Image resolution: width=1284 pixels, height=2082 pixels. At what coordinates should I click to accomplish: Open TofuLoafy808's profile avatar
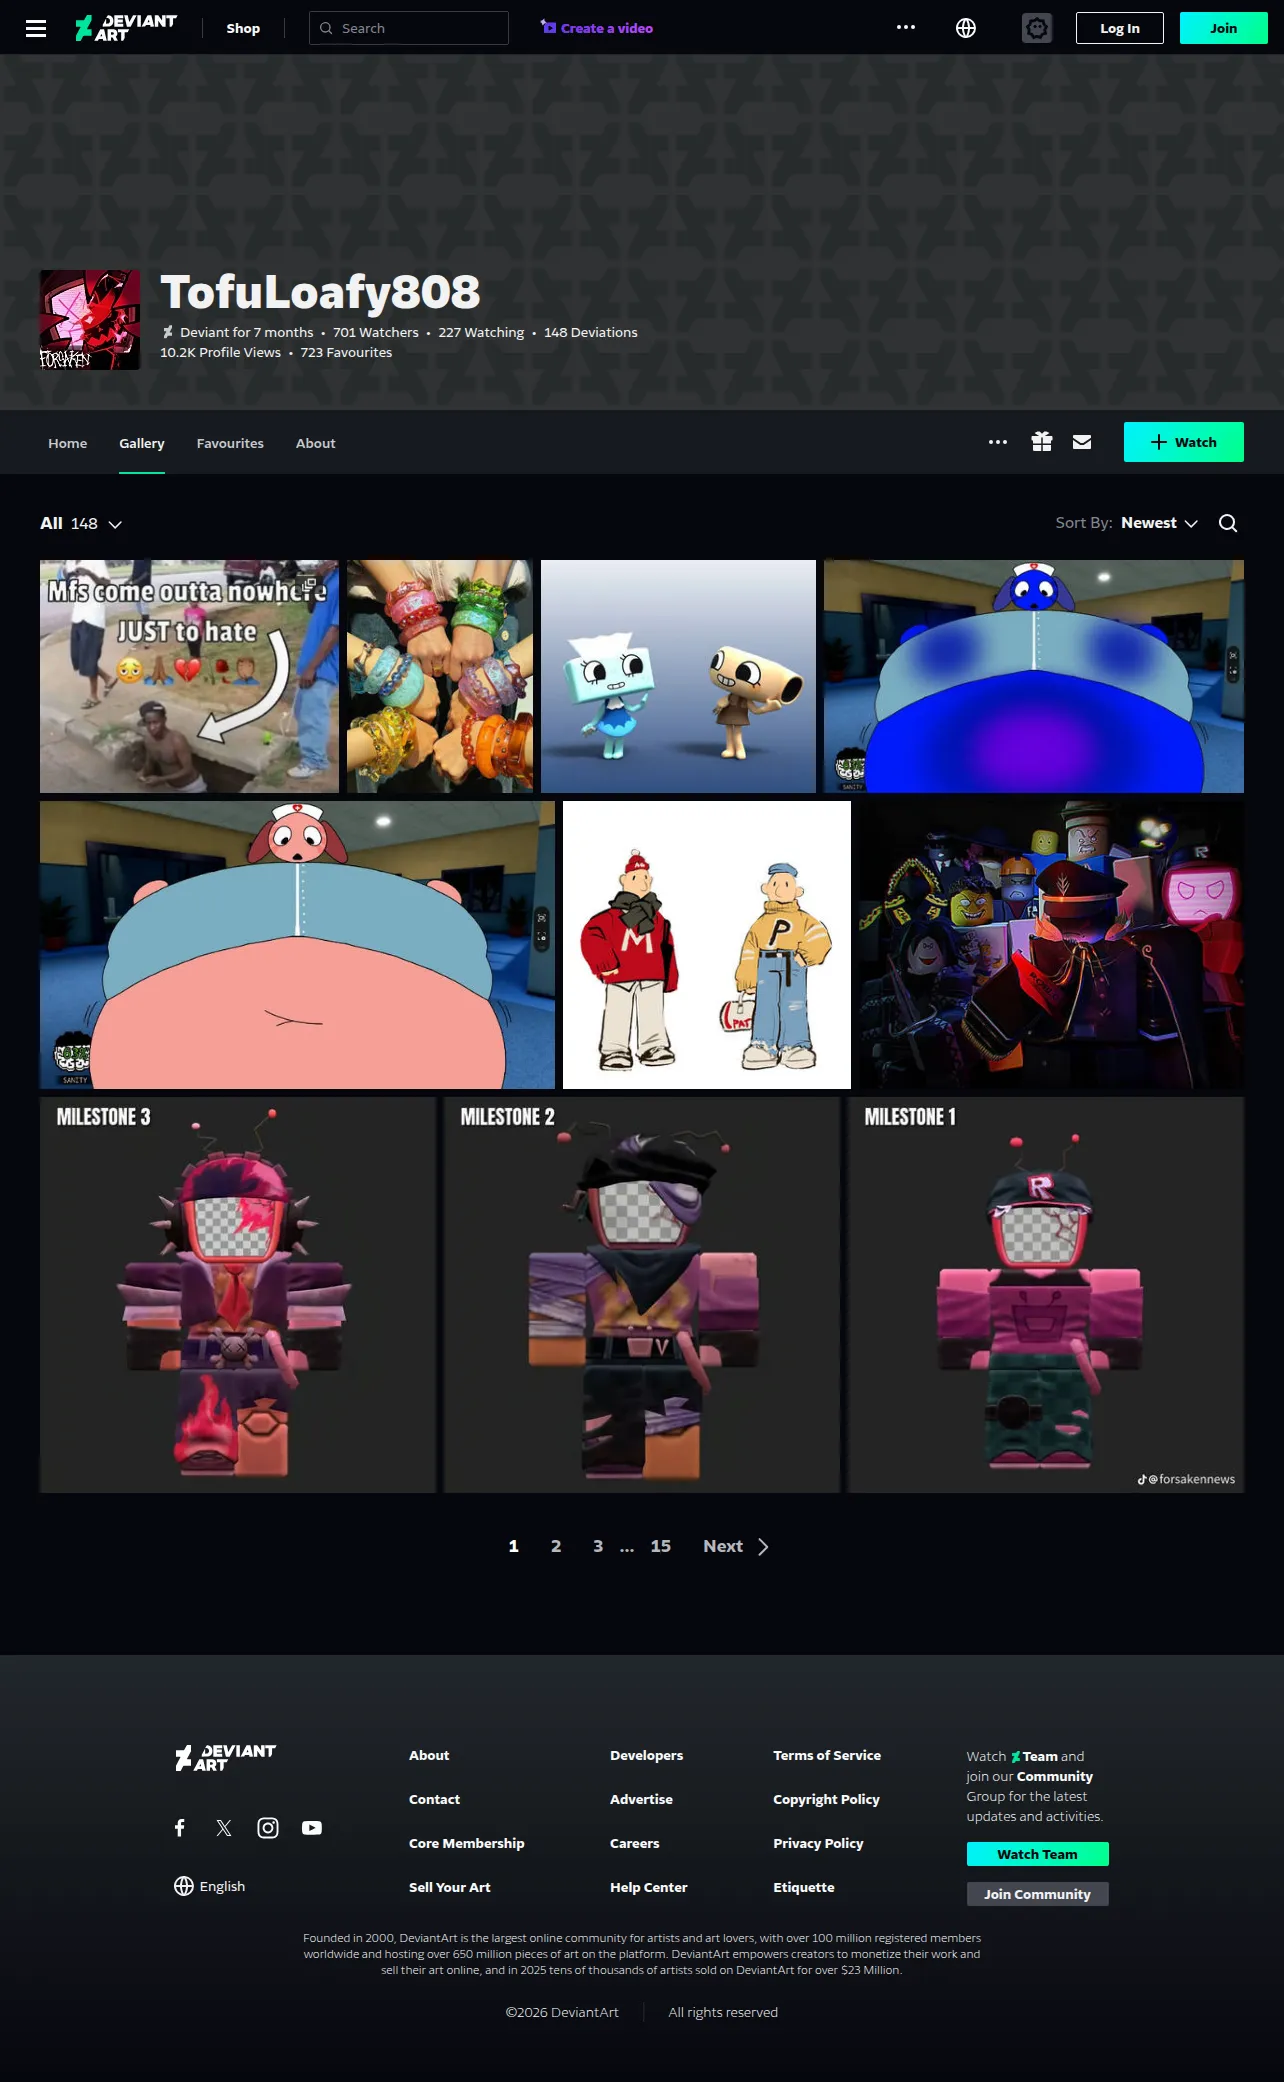(x=90, y=320)
